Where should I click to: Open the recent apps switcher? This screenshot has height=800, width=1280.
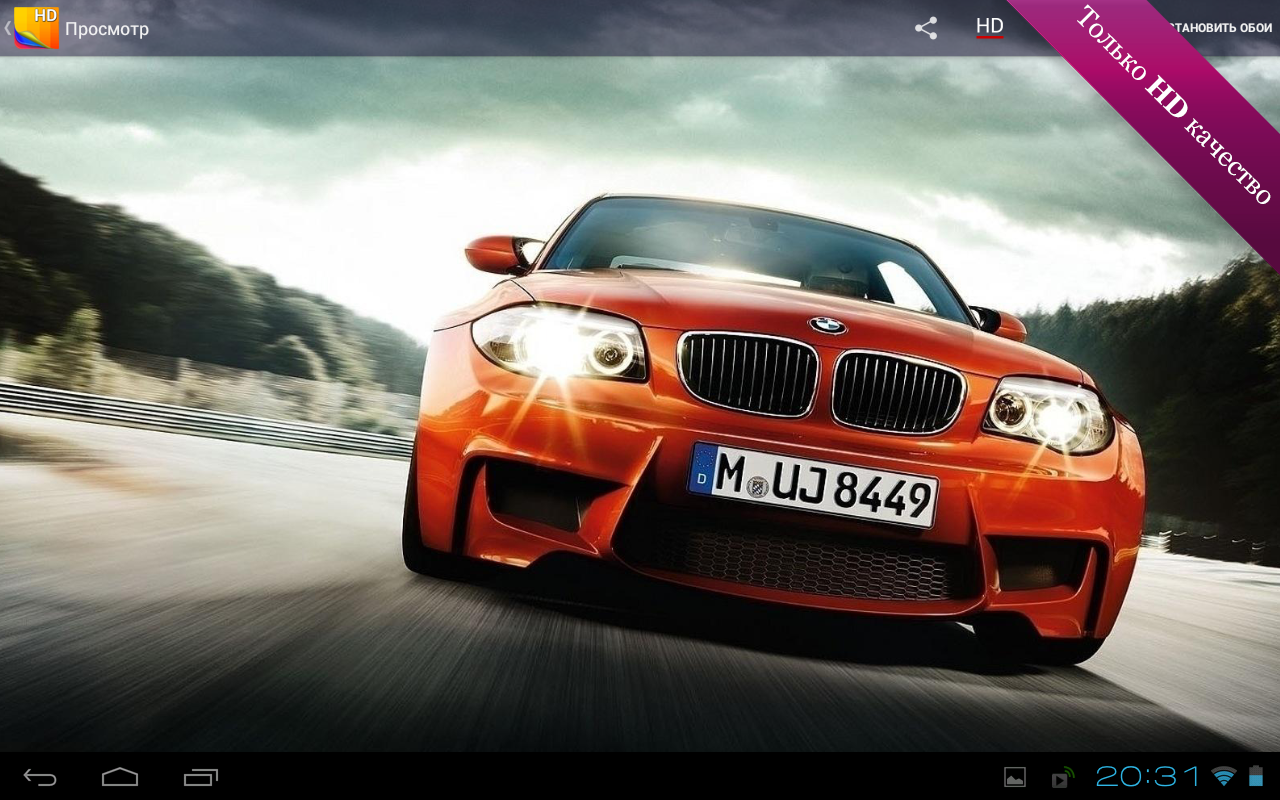(x=201, y=777)
